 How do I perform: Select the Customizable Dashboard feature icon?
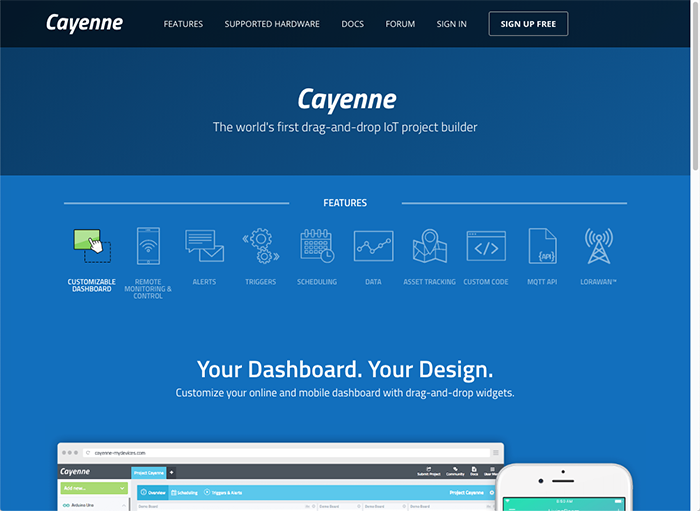[92, 246]
